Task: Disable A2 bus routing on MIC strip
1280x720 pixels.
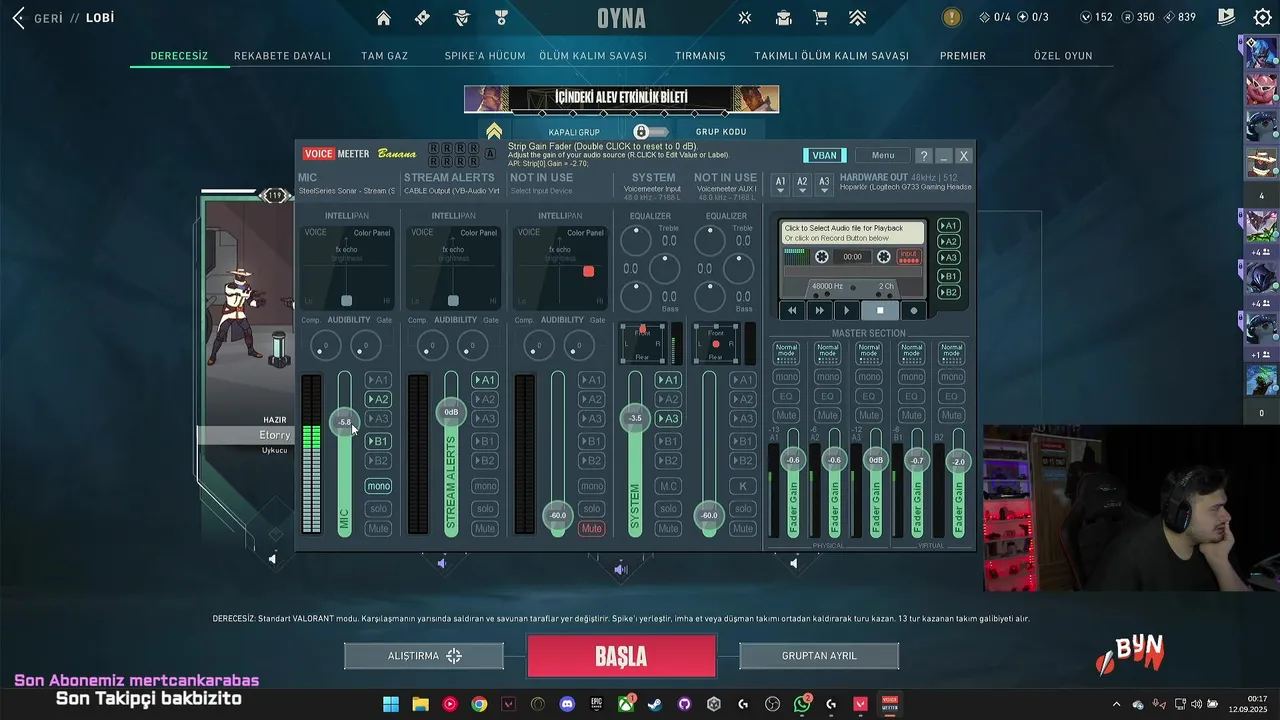Action: pos(378,399)
